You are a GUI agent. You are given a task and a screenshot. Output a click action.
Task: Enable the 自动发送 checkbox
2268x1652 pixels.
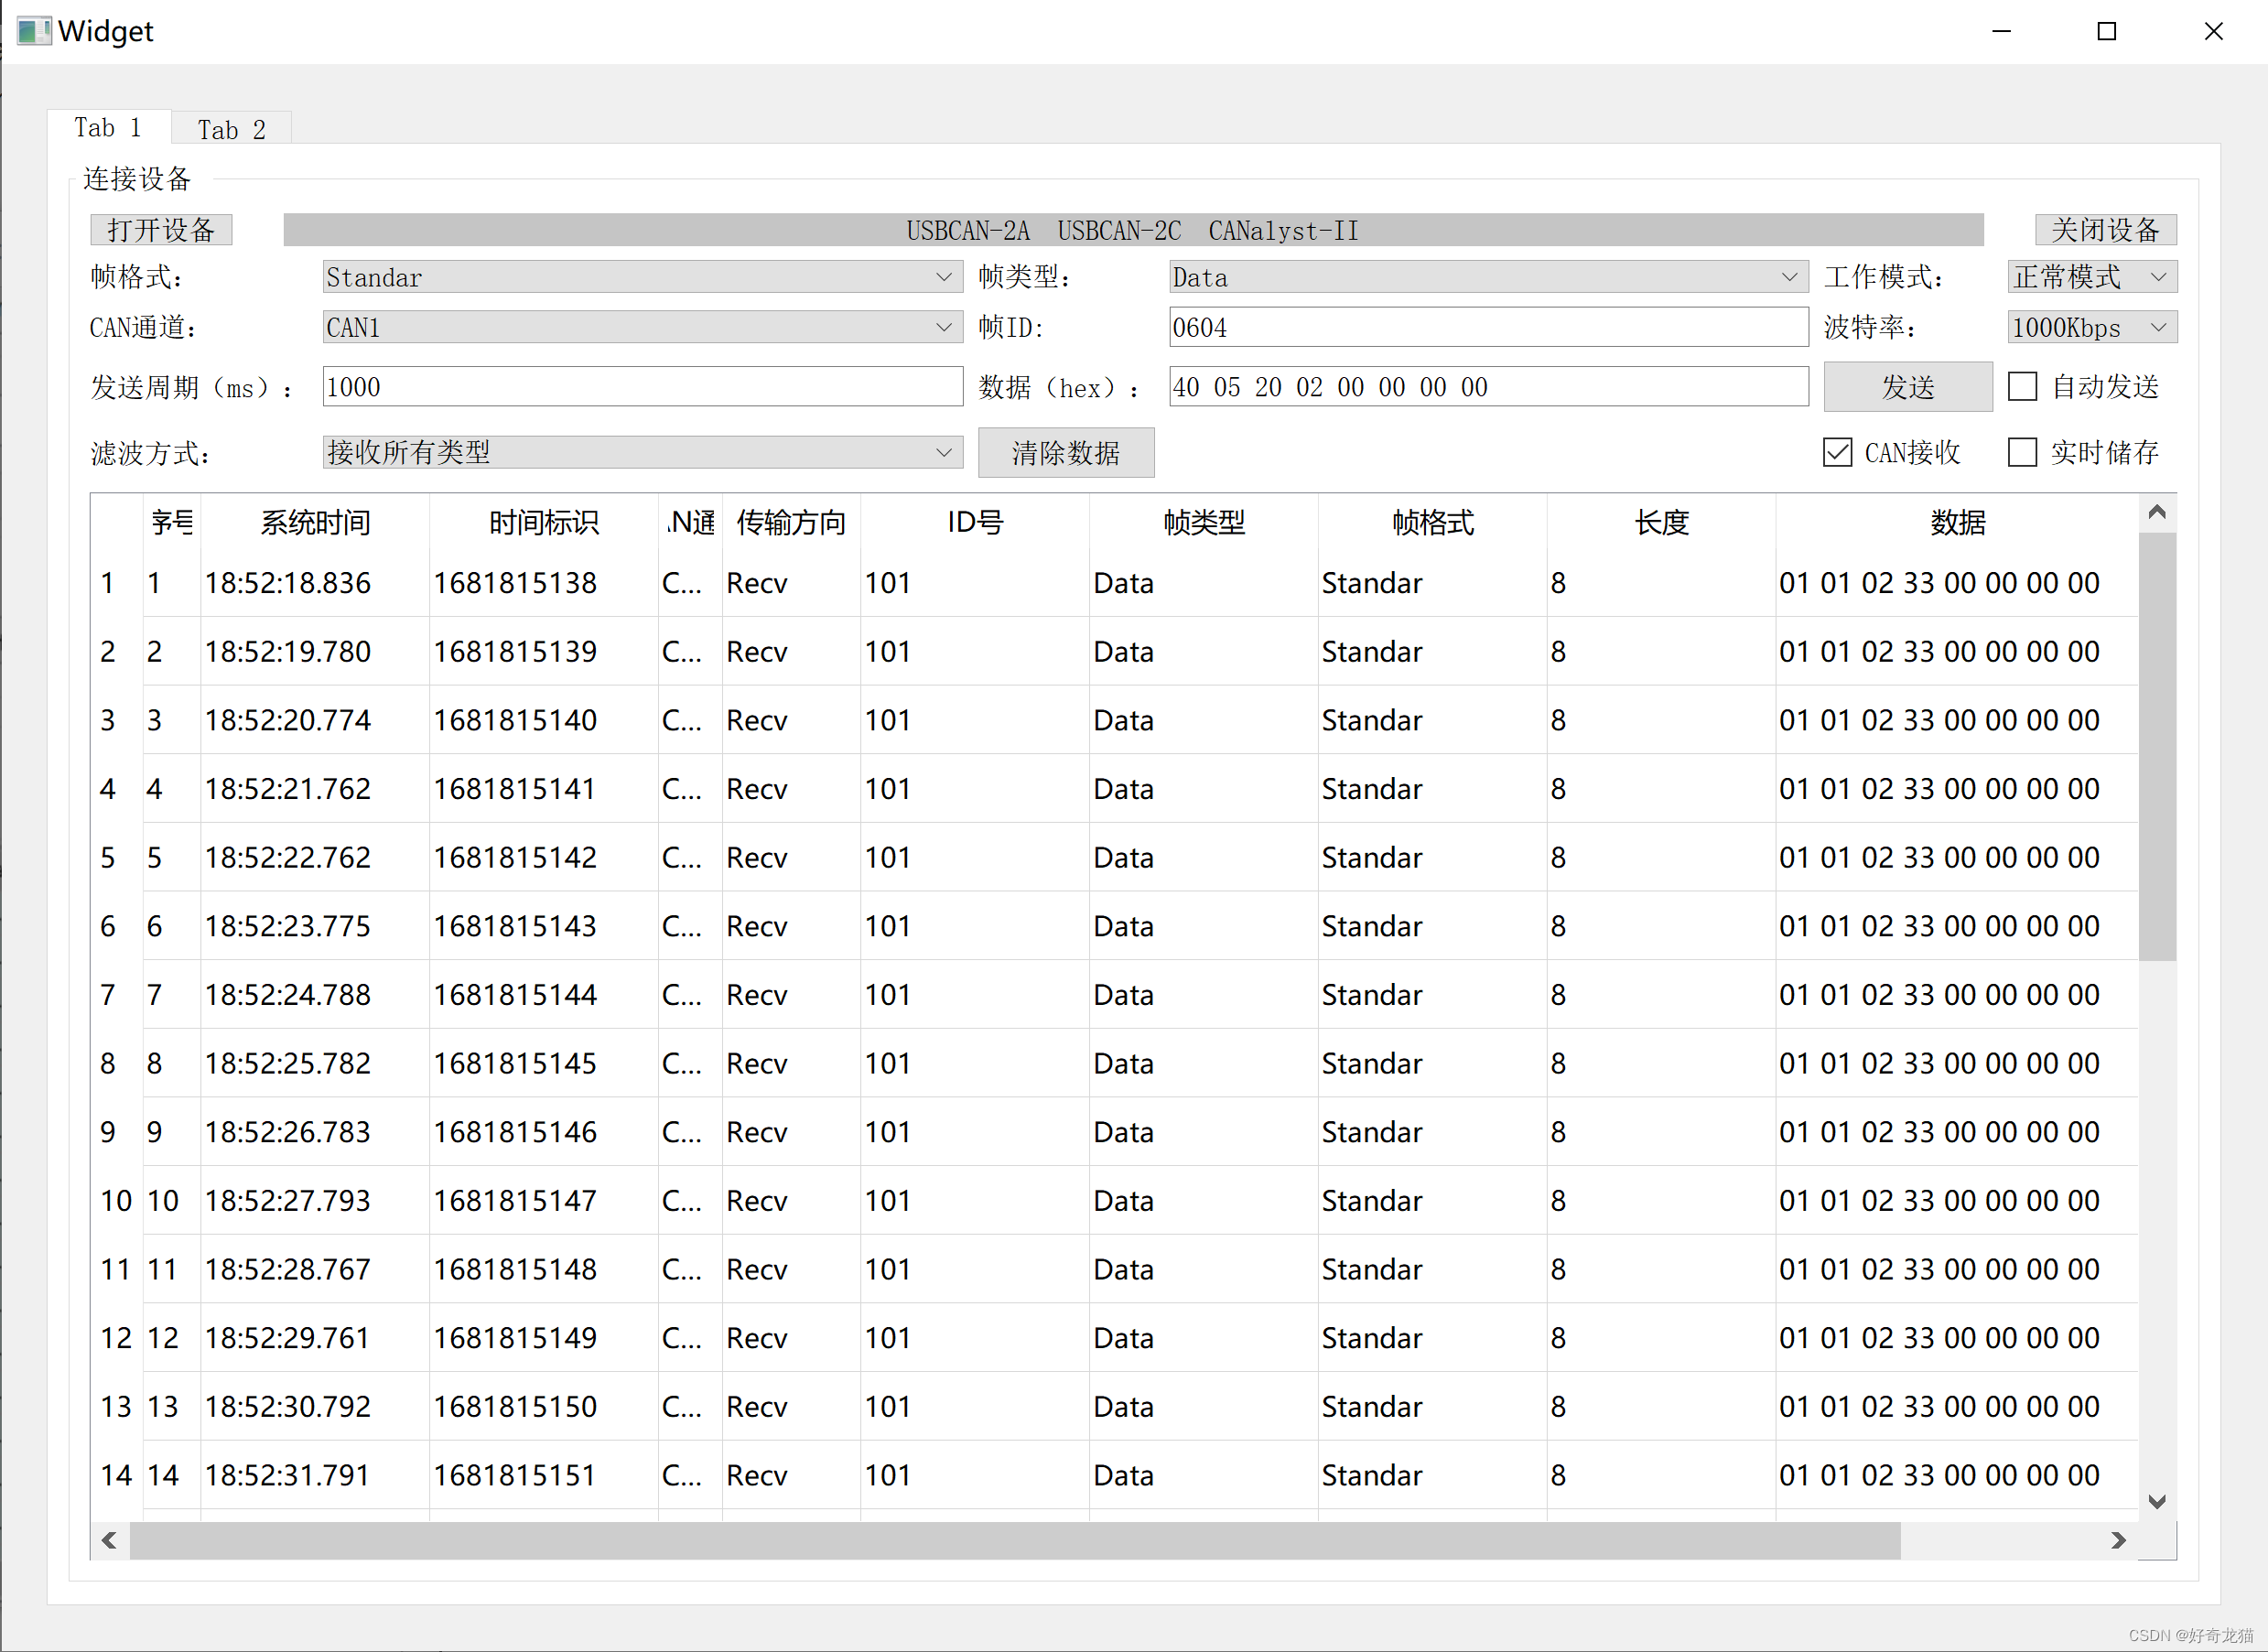click(x=2022, y=387)
